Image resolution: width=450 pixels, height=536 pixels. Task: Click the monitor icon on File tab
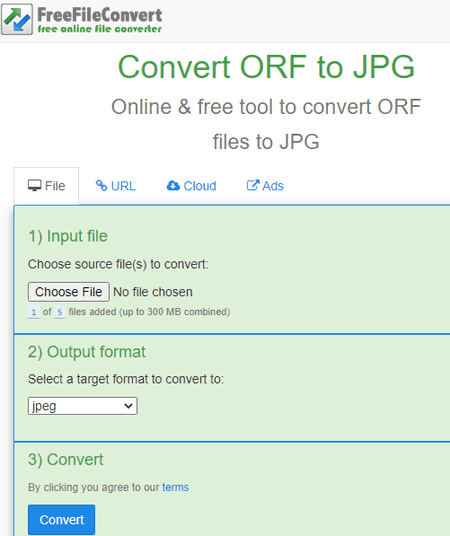pyautogui.click(x=35, y=186)
